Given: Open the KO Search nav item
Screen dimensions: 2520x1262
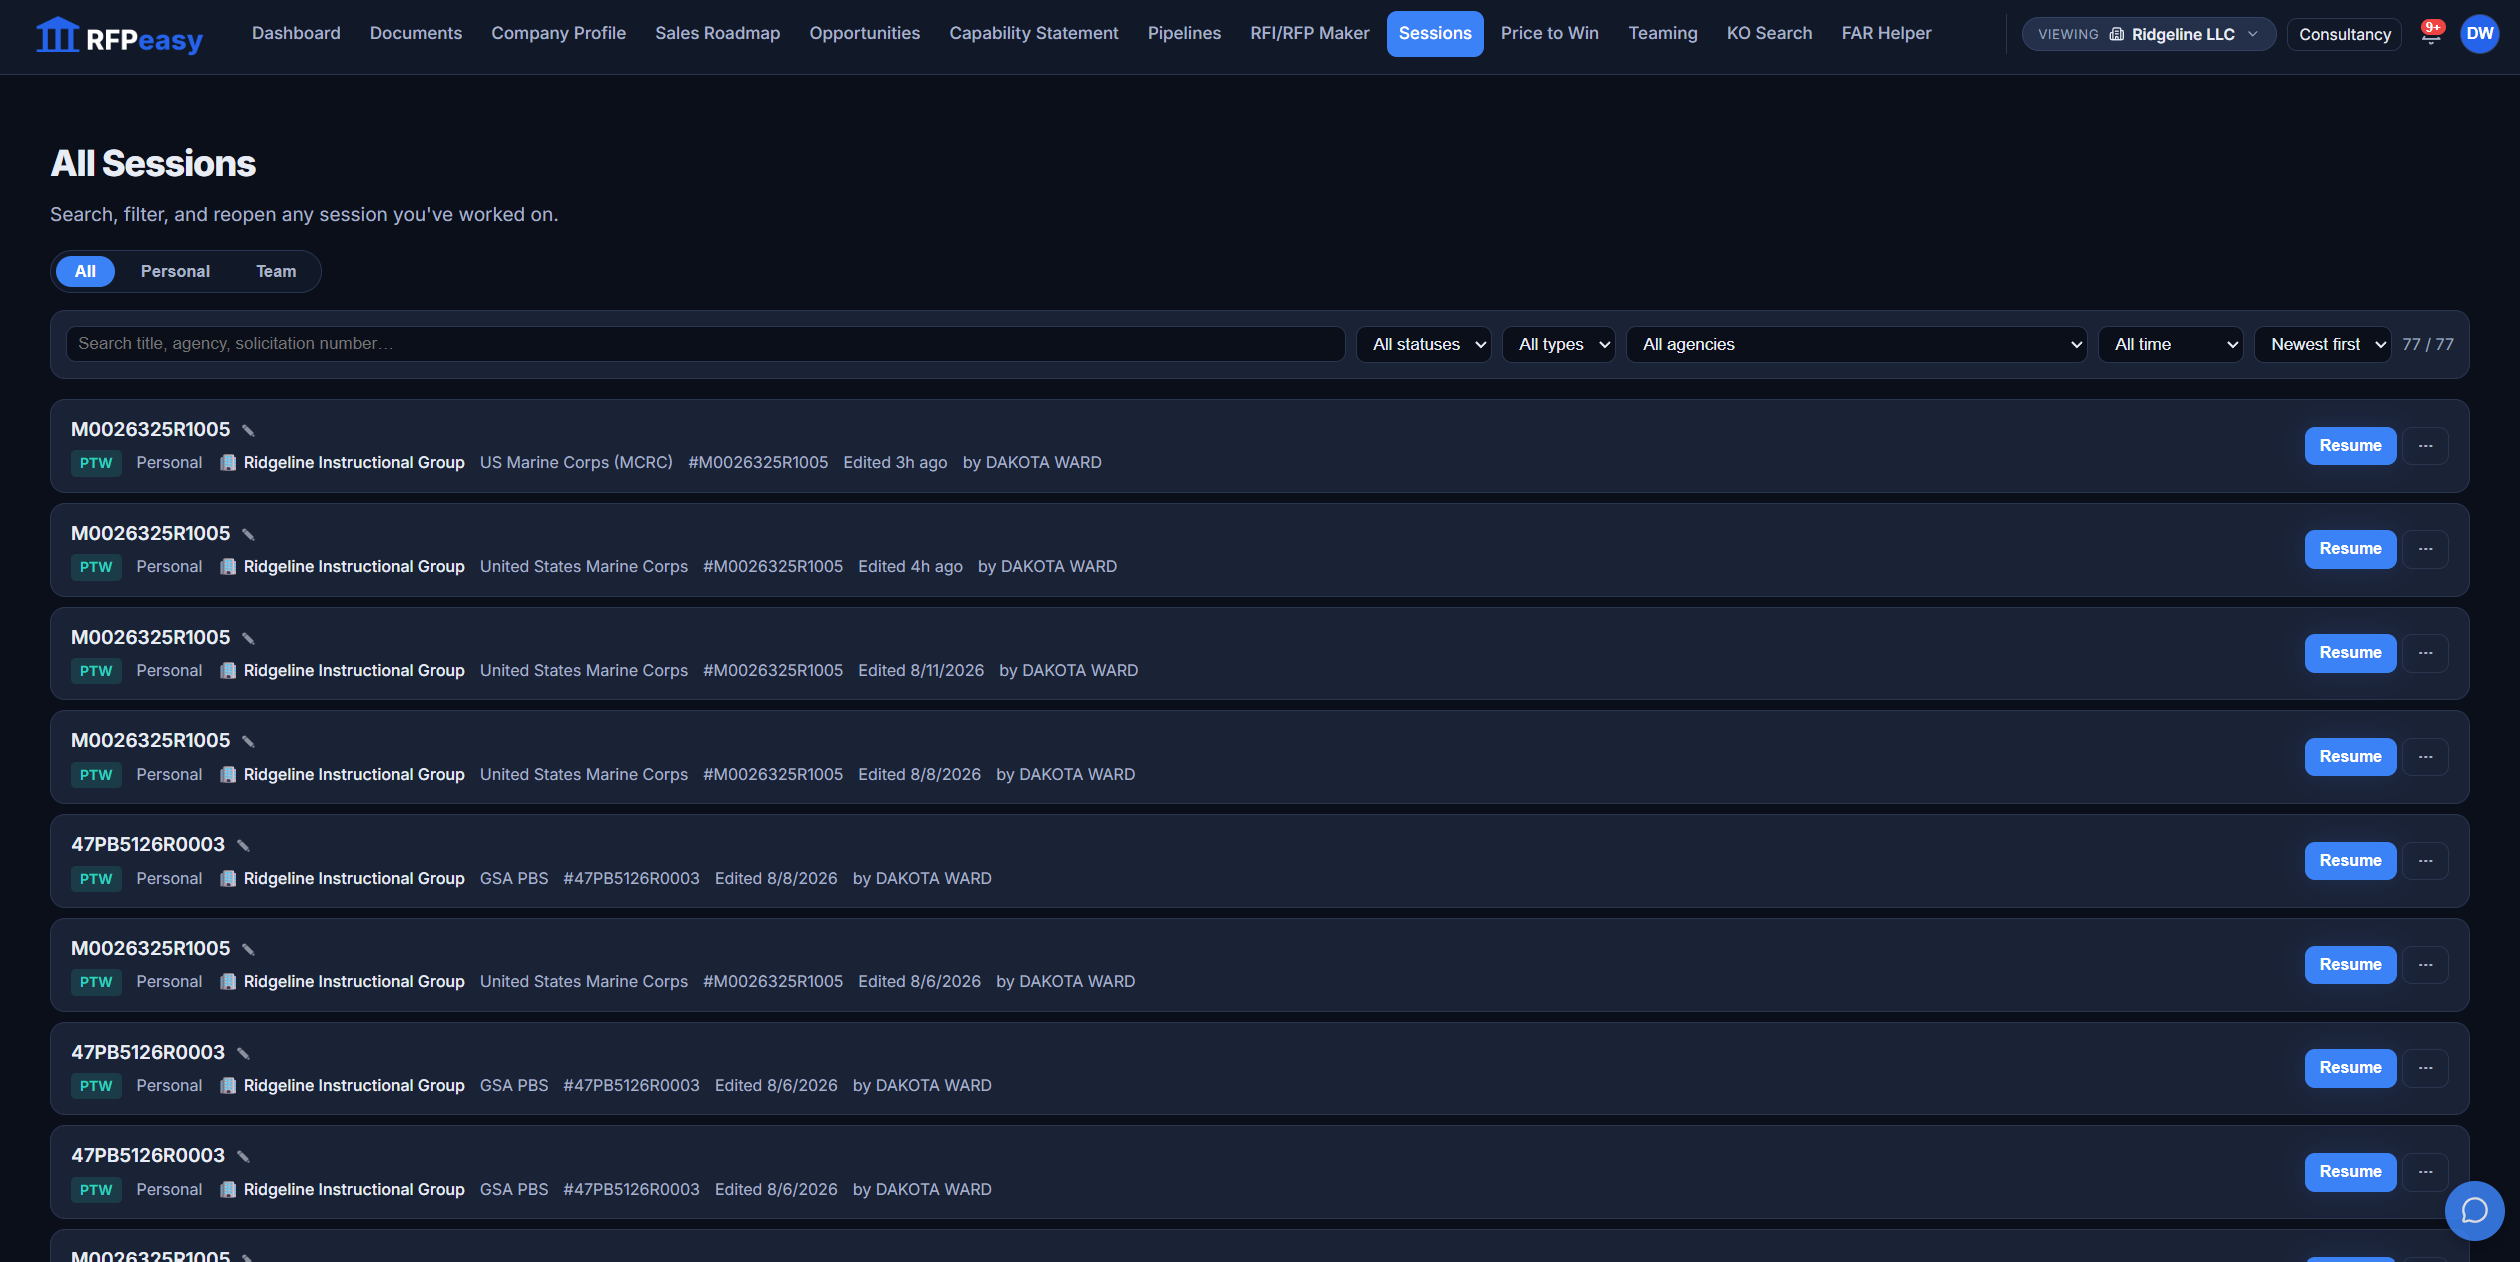Looking at the screenshot, I should point(1770,33).
